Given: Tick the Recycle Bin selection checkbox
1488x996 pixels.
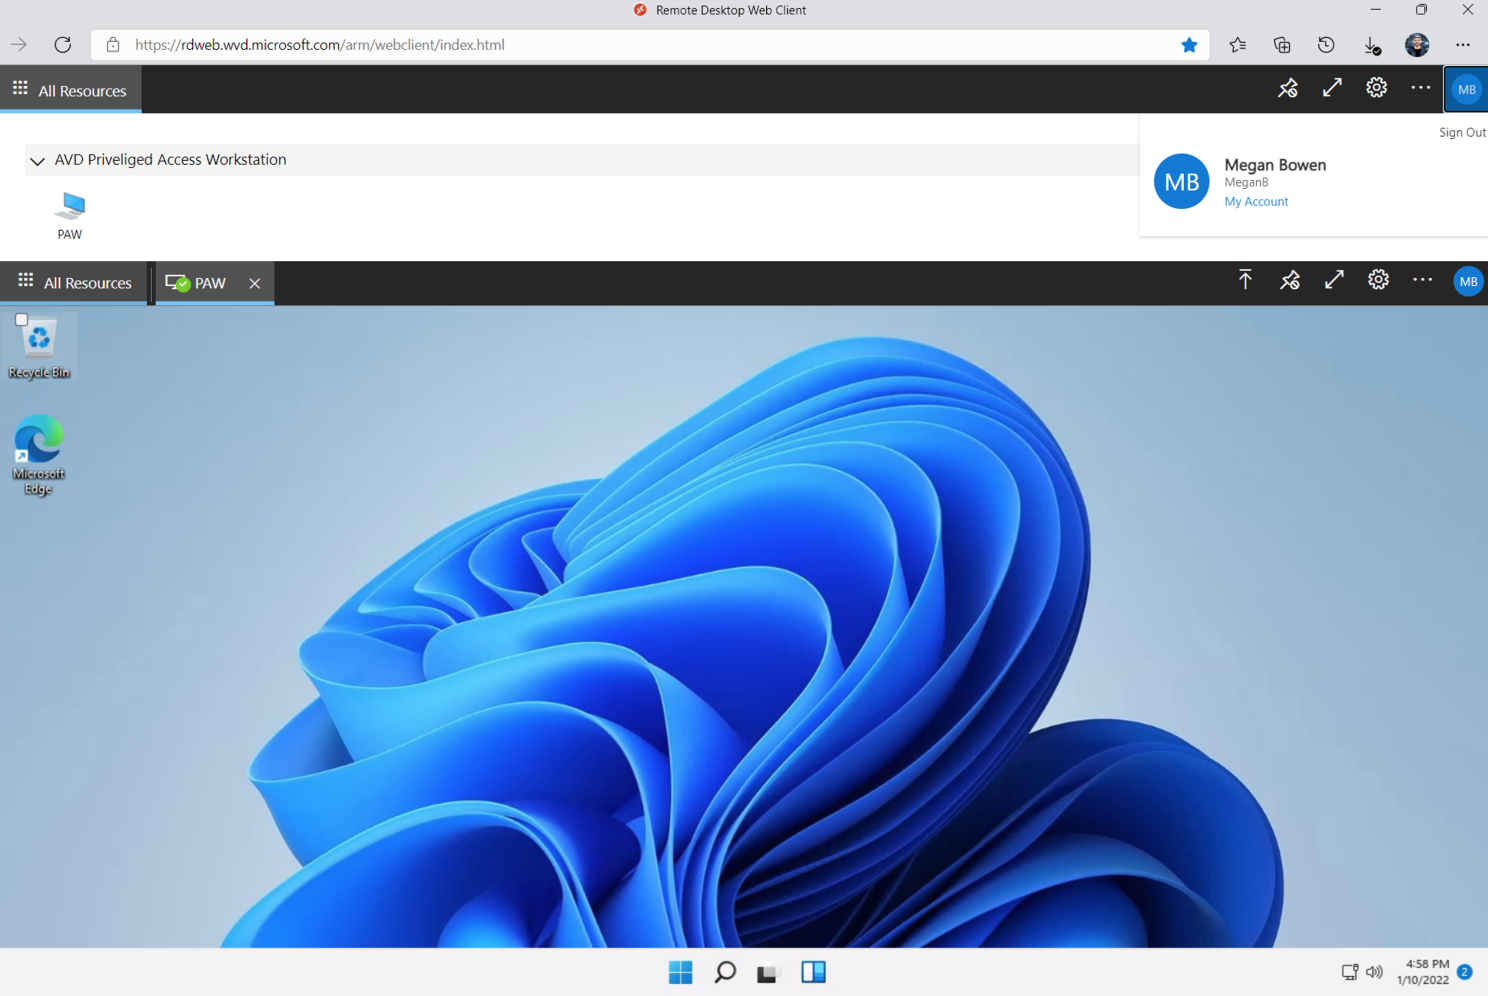Looking at the screenshot, I should click(x=21, y=320).
